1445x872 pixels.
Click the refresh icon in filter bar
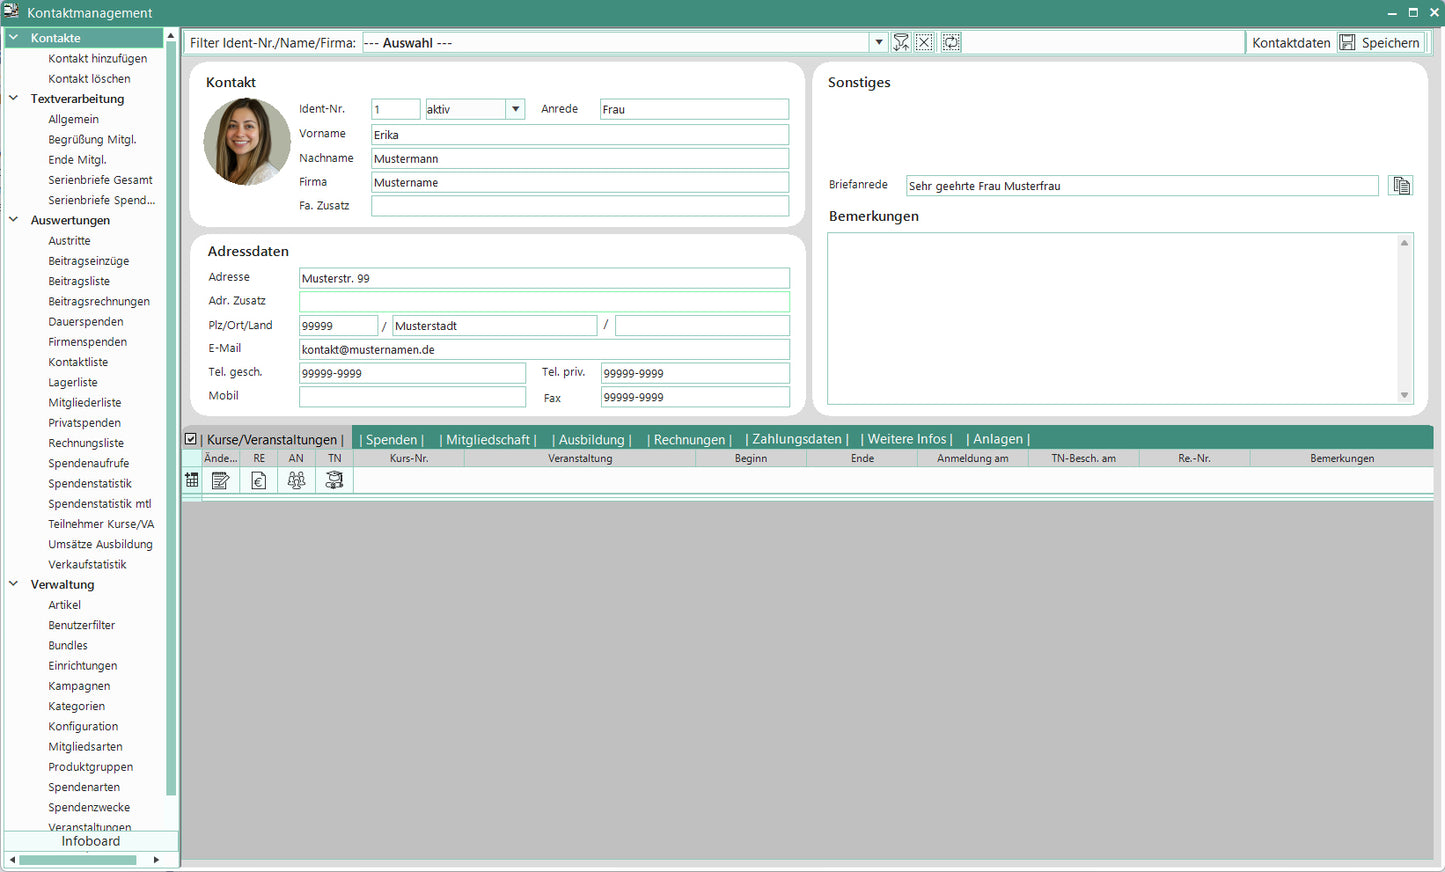(x=951, y=42)
